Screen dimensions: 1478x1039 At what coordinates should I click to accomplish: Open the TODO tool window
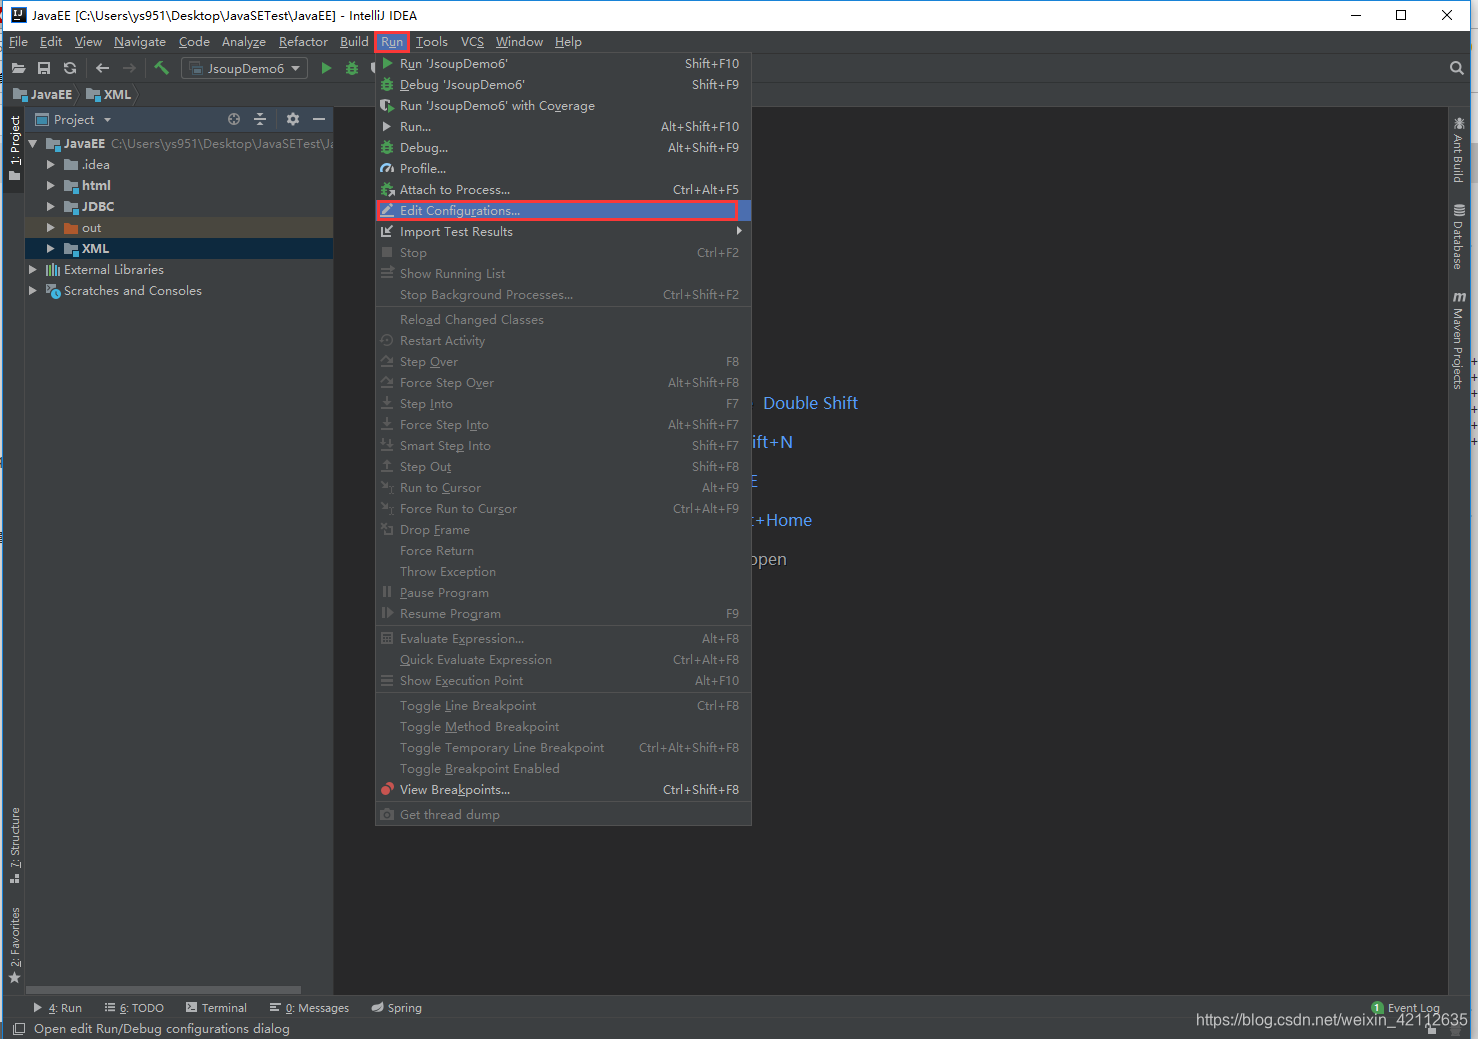[x=134, y=1008]
